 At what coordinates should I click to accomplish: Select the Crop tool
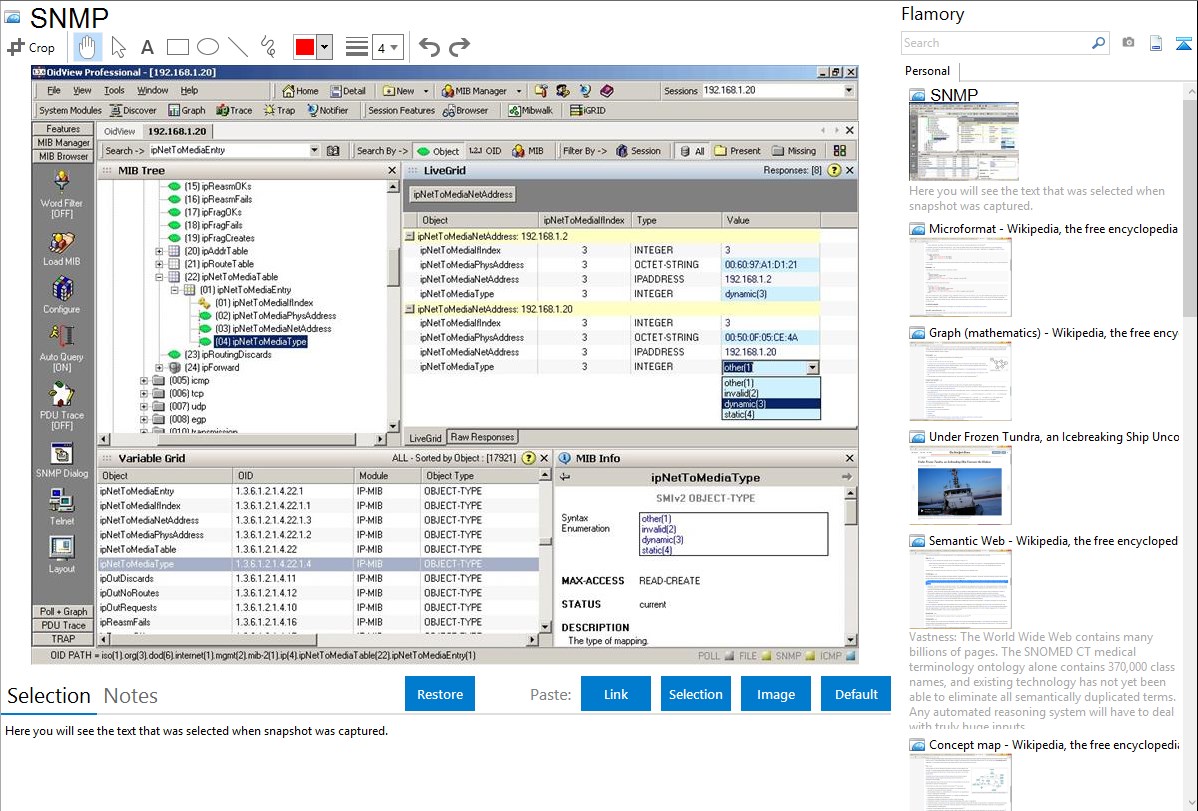tap(31, 47)
